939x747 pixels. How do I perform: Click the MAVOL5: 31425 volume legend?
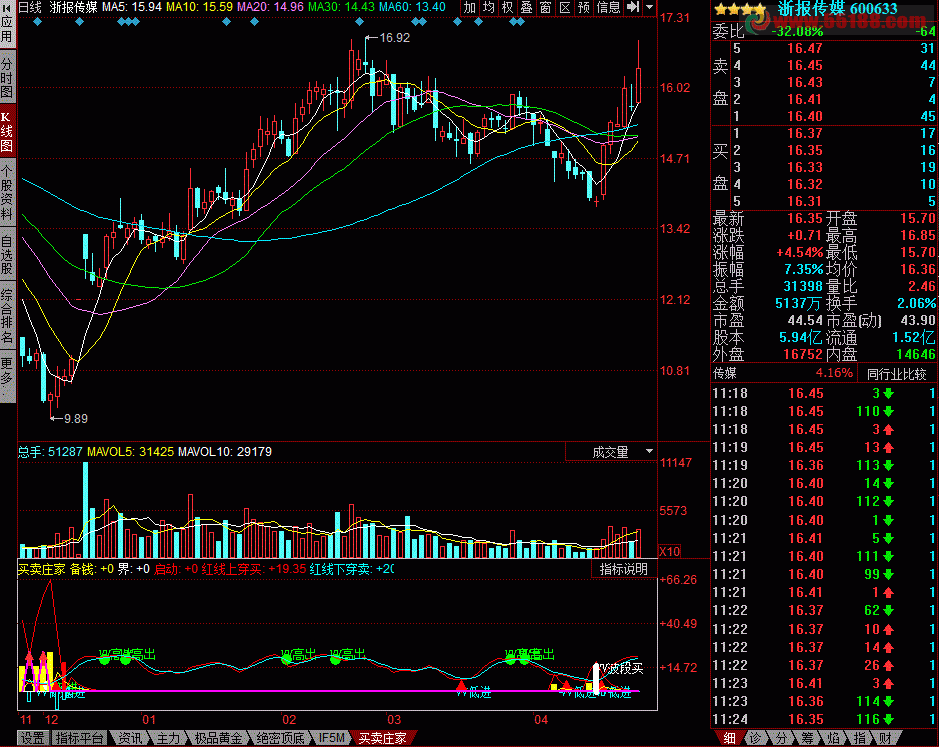[x=130, y=452]
